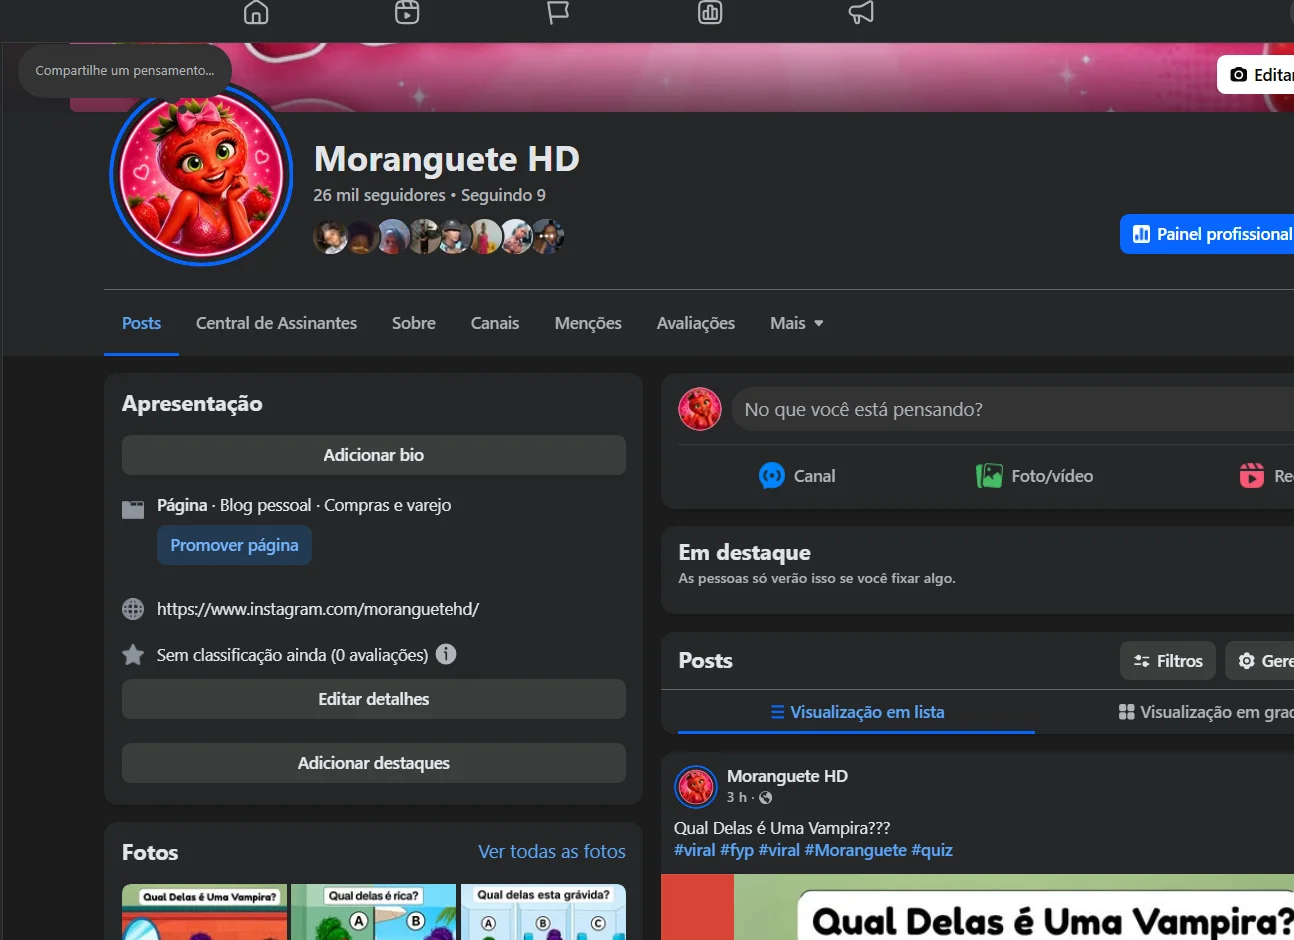Open 'Qual delas esta grávida?' photo thumbnail

click(x=543, y=912)
